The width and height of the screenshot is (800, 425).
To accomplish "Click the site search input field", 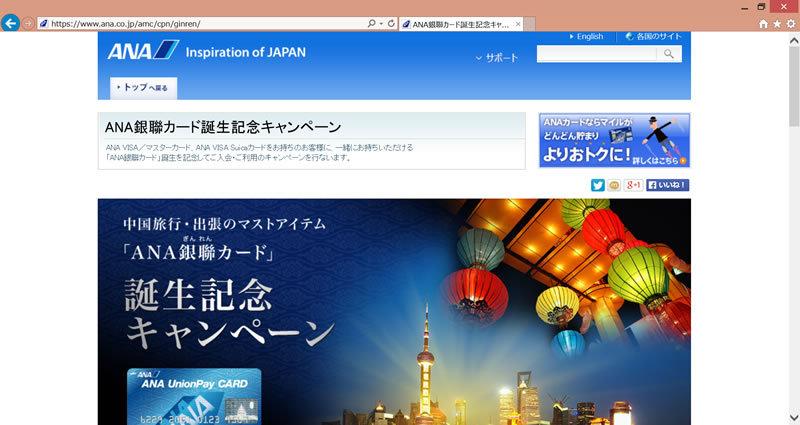I will point(596,54).
